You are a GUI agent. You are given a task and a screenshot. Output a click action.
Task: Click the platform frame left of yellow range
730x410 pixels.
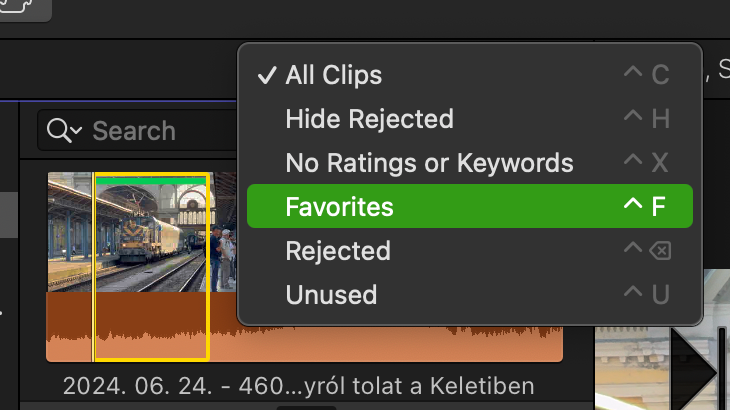point(70,232)
